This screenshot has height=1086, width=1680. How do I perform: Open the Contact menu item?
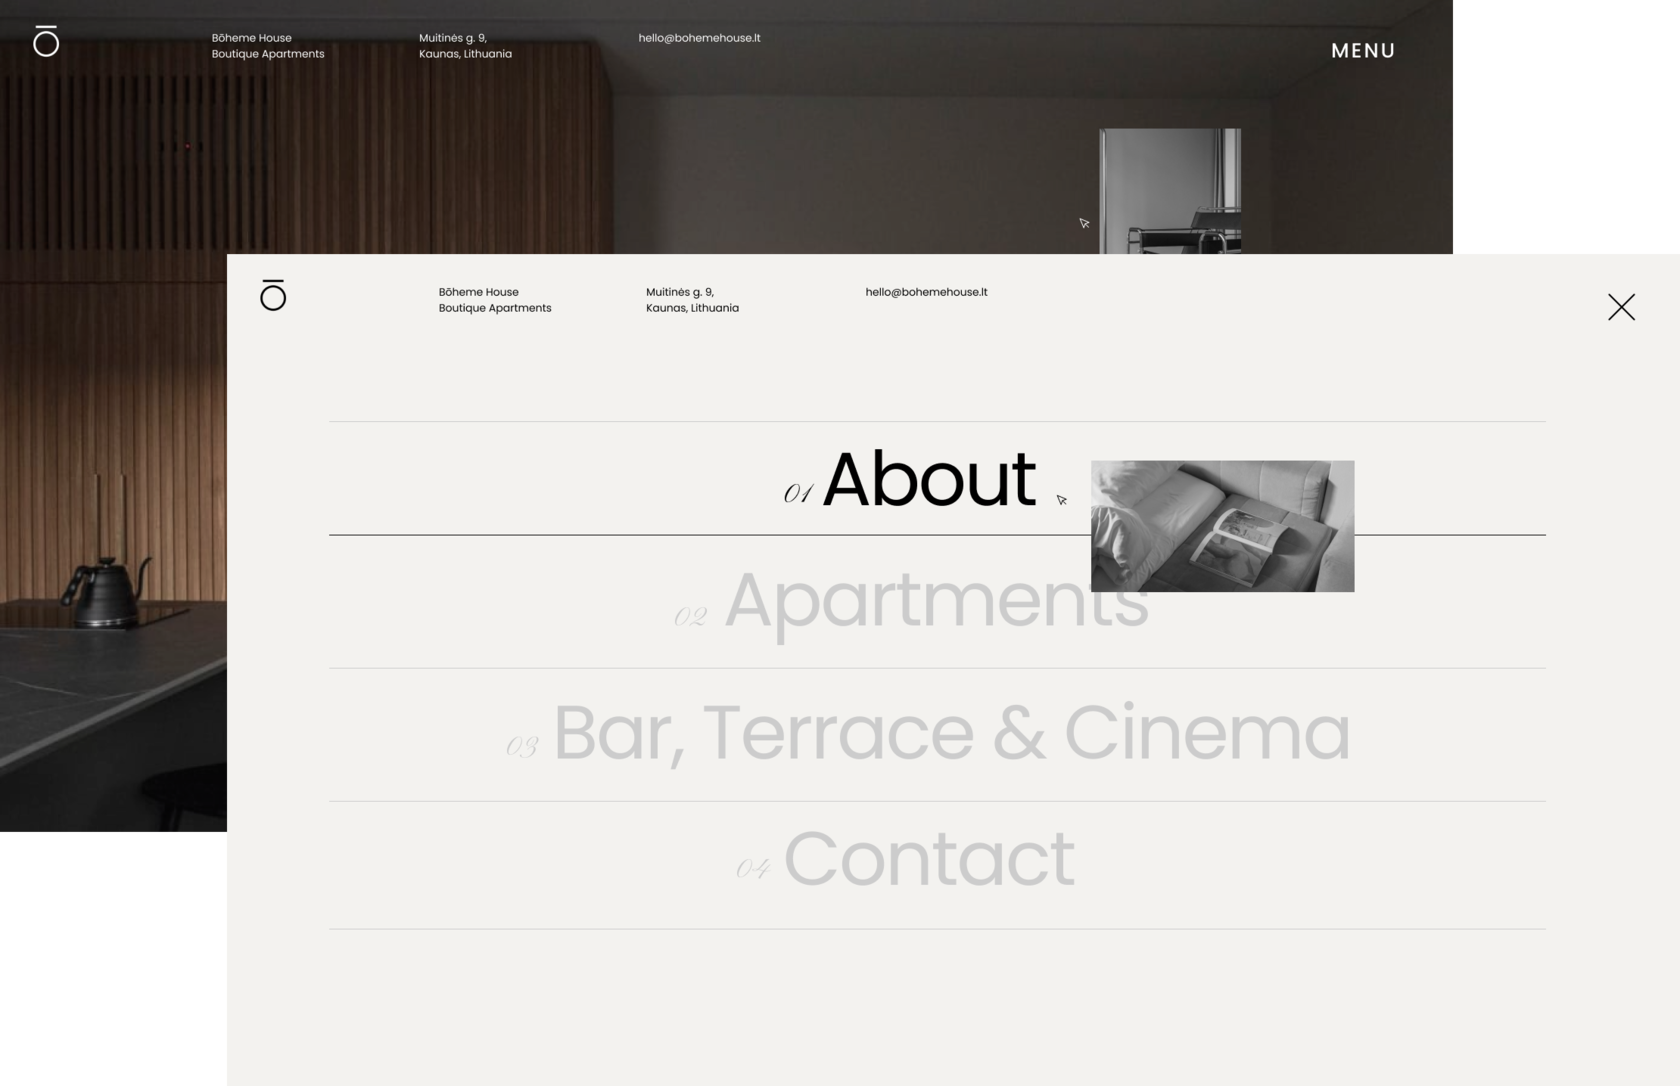[929, 859]
